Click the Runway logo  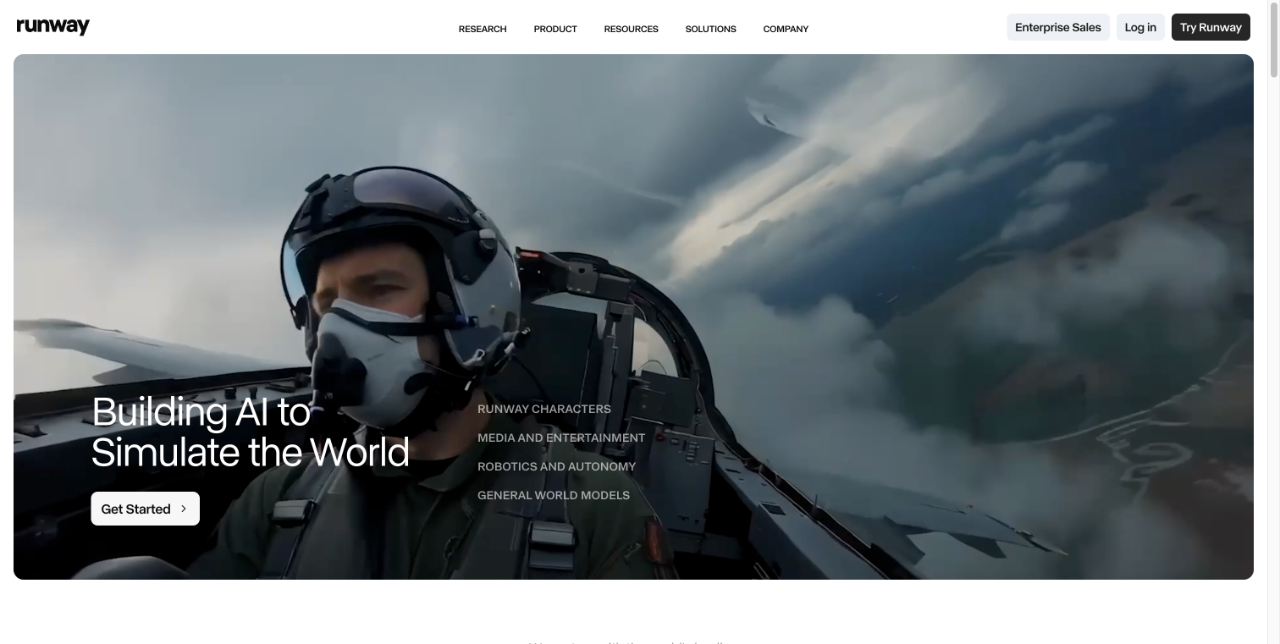pyautogui.click(x=53, y=27)
